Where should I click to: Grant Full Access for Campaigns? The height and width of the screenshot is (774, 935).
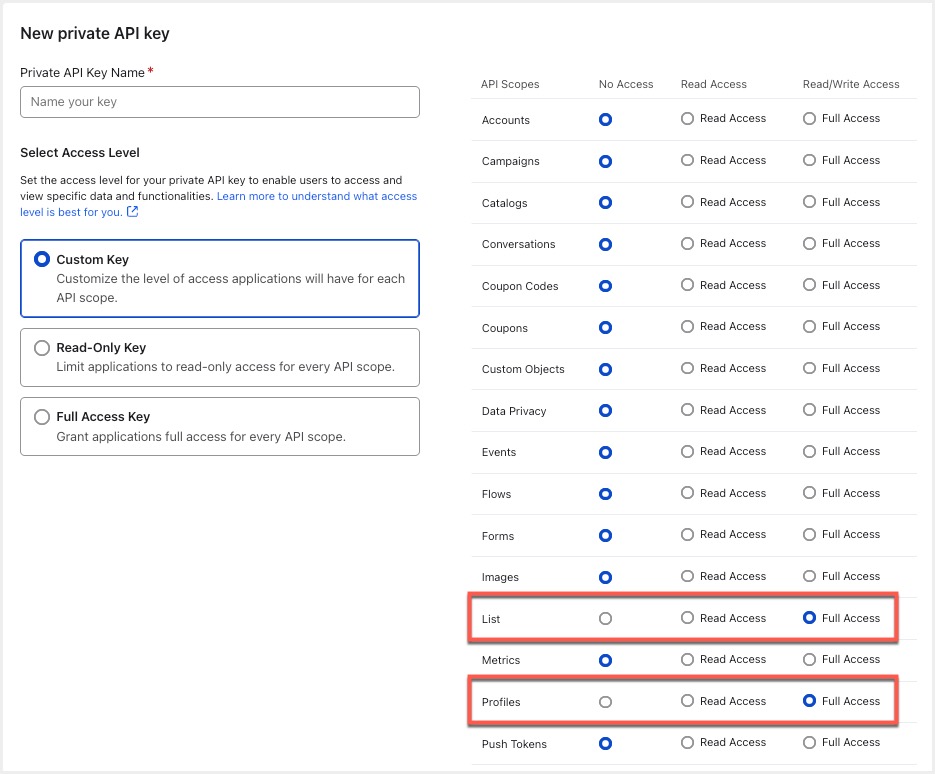[x=809, y=160]
